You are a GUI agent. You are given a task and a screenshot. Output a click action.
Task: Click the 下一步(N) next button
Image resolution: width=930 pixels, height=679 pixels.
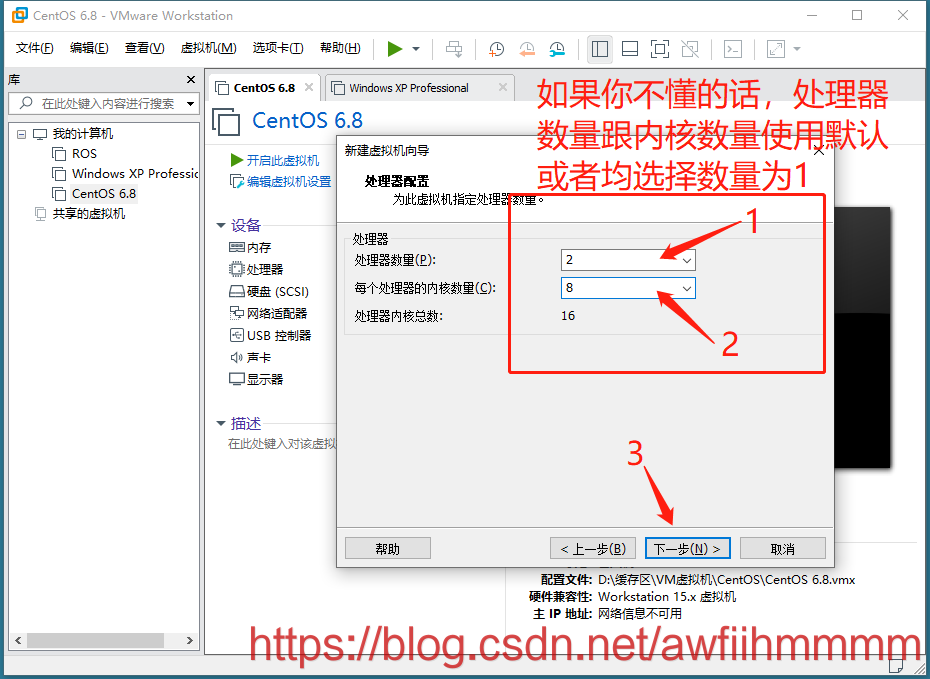pos(687,549)
